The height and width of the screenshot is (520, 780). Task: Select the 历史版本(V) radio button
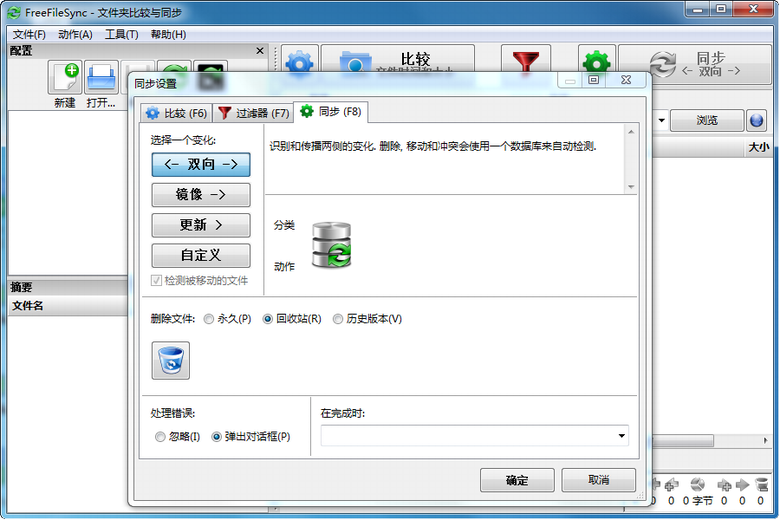point(368,319)
